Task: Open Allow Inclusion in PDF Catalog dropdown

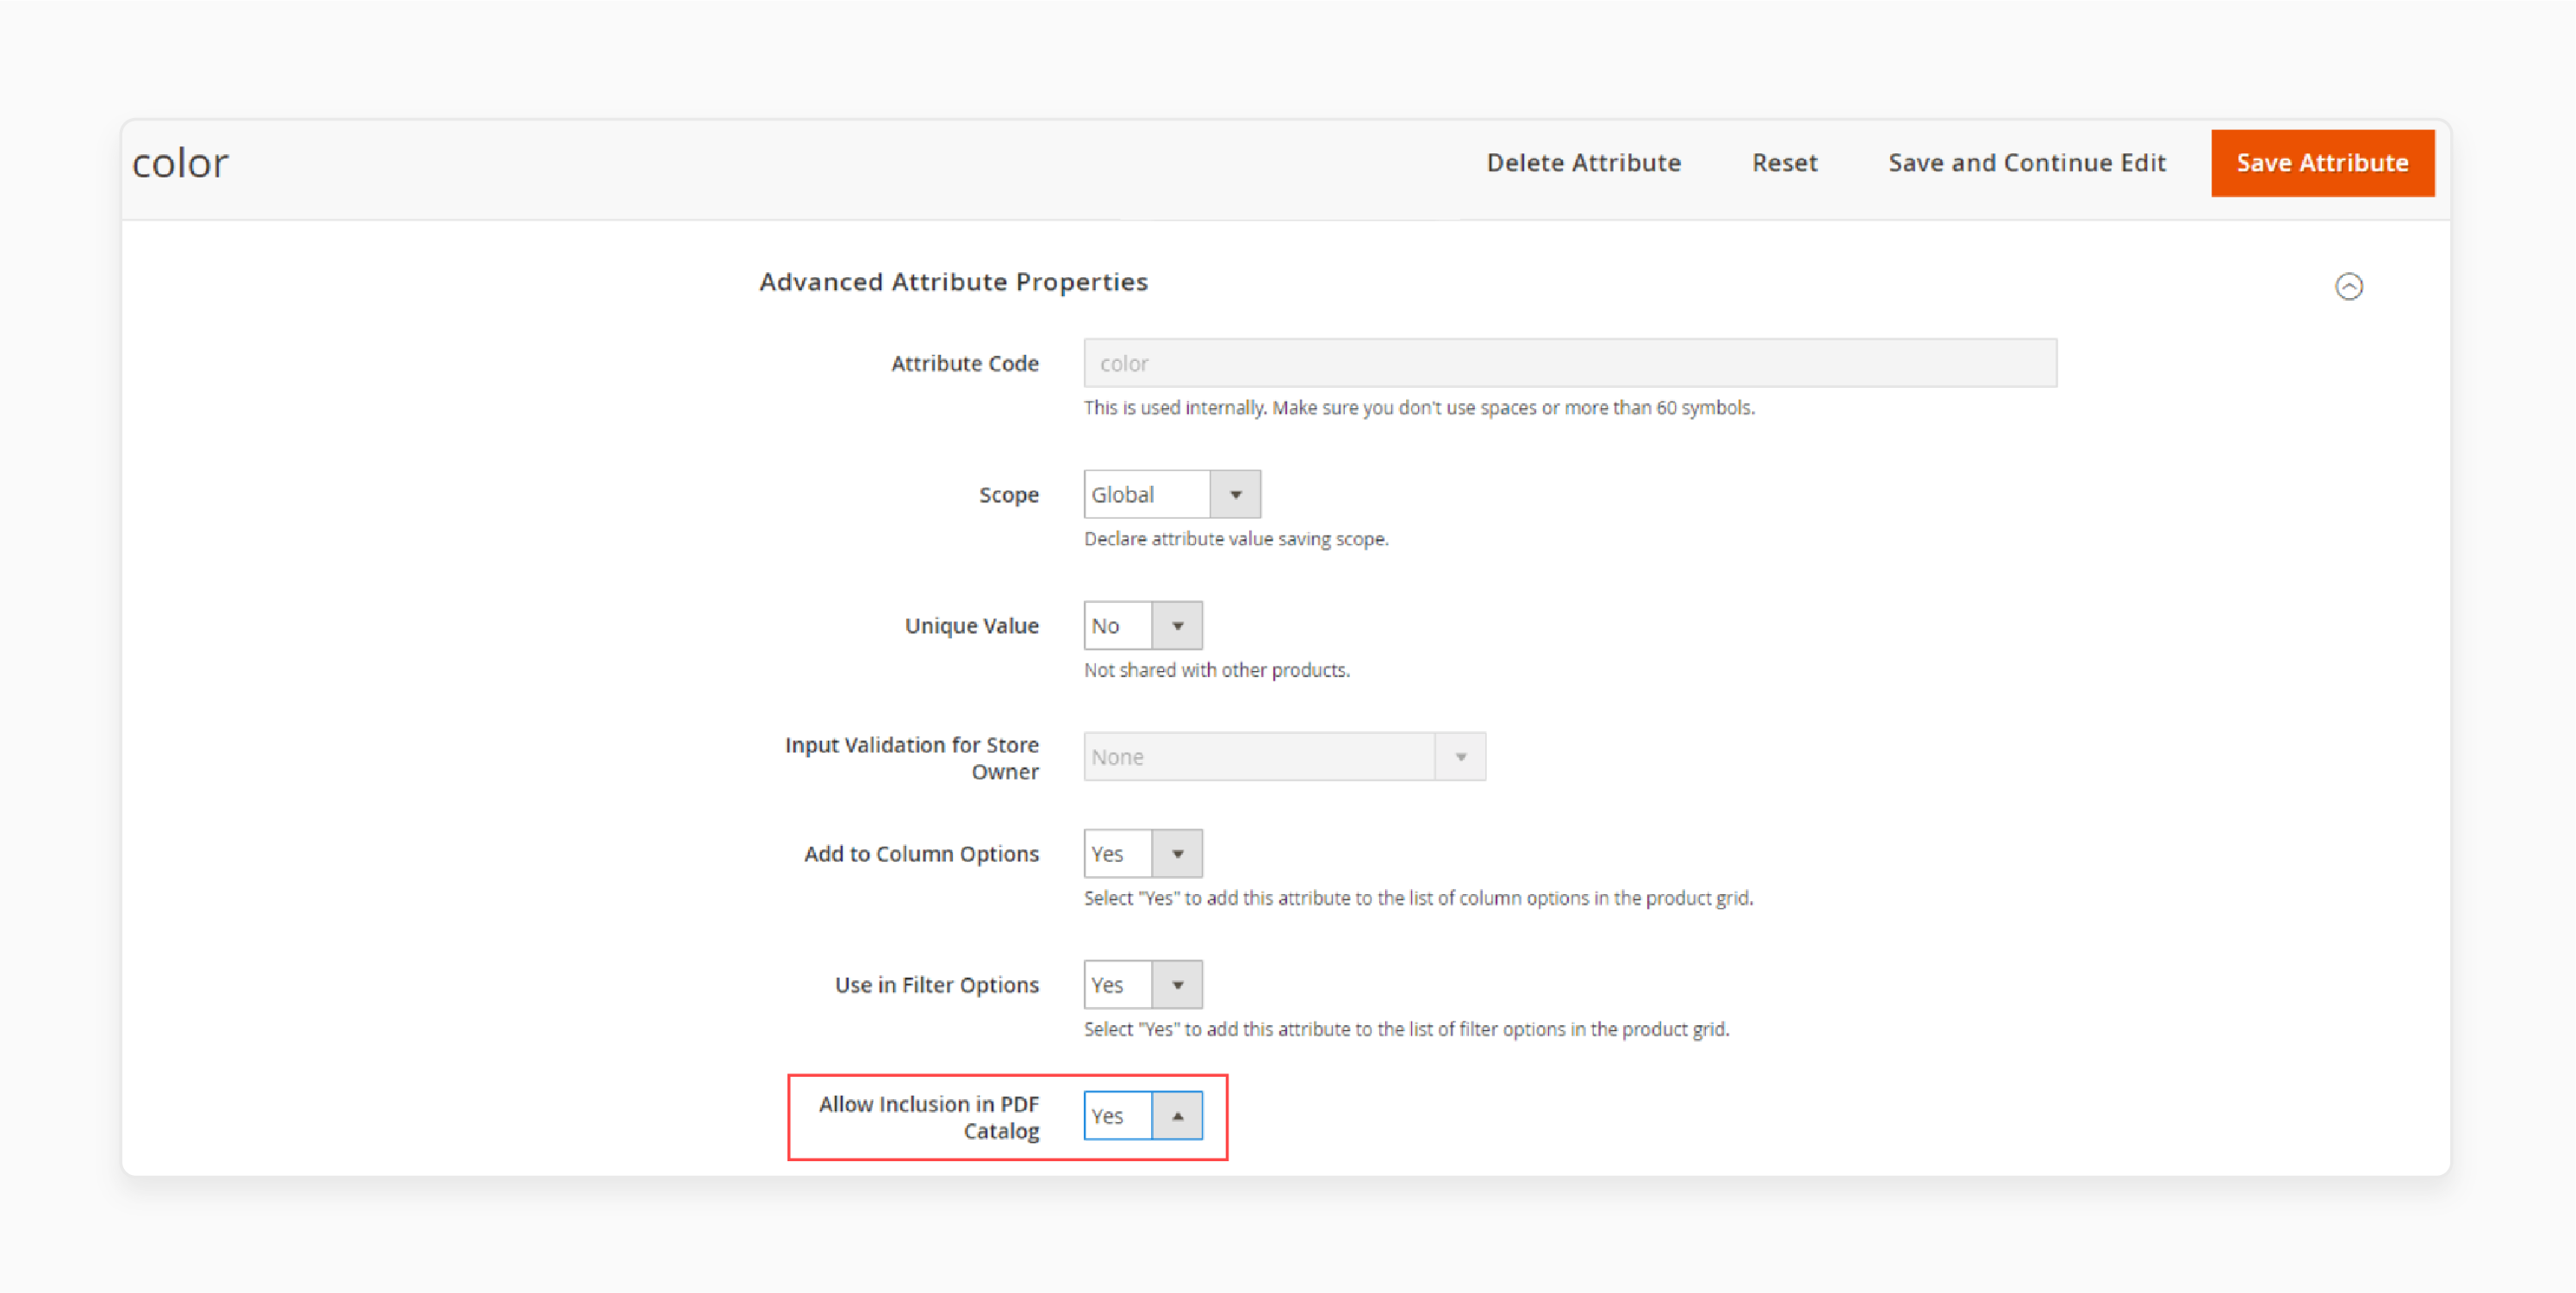Action: 1142,1115
